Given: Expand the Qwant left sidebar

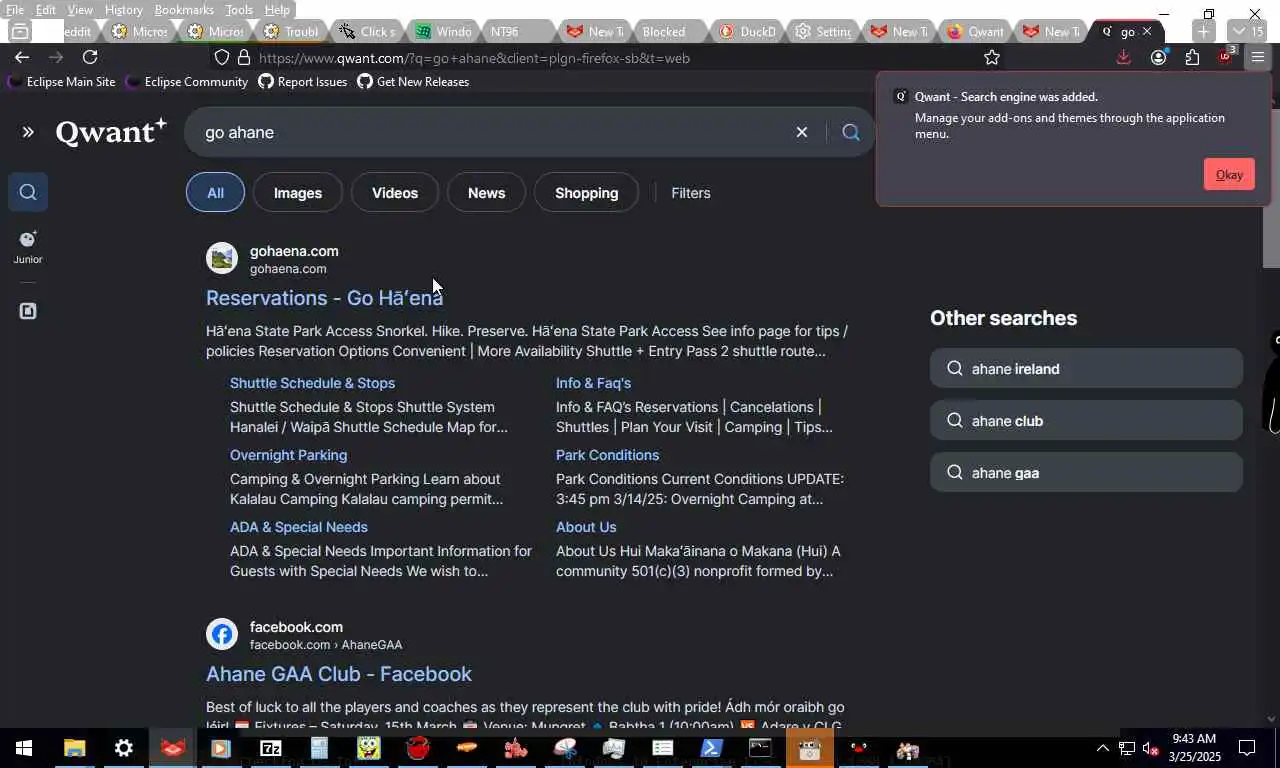Looking at the screenshot, I should 28,132.
